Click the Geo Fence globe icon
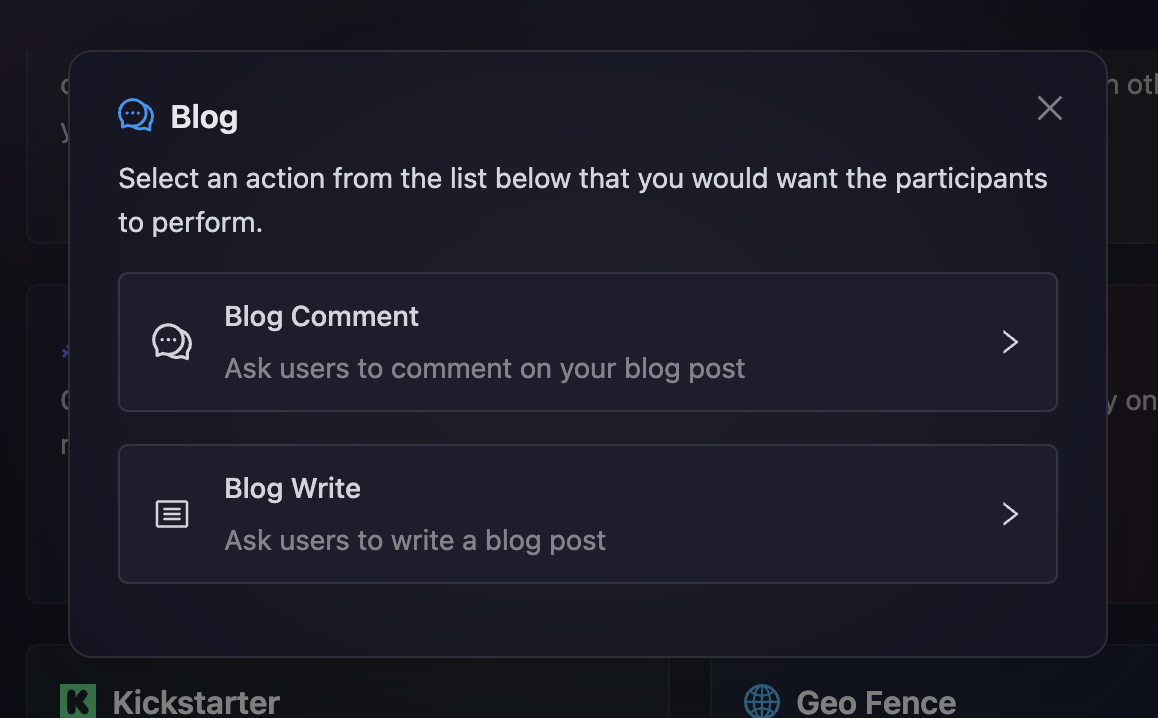Viewport: 1158px width, 718px height. pos(762,701)
